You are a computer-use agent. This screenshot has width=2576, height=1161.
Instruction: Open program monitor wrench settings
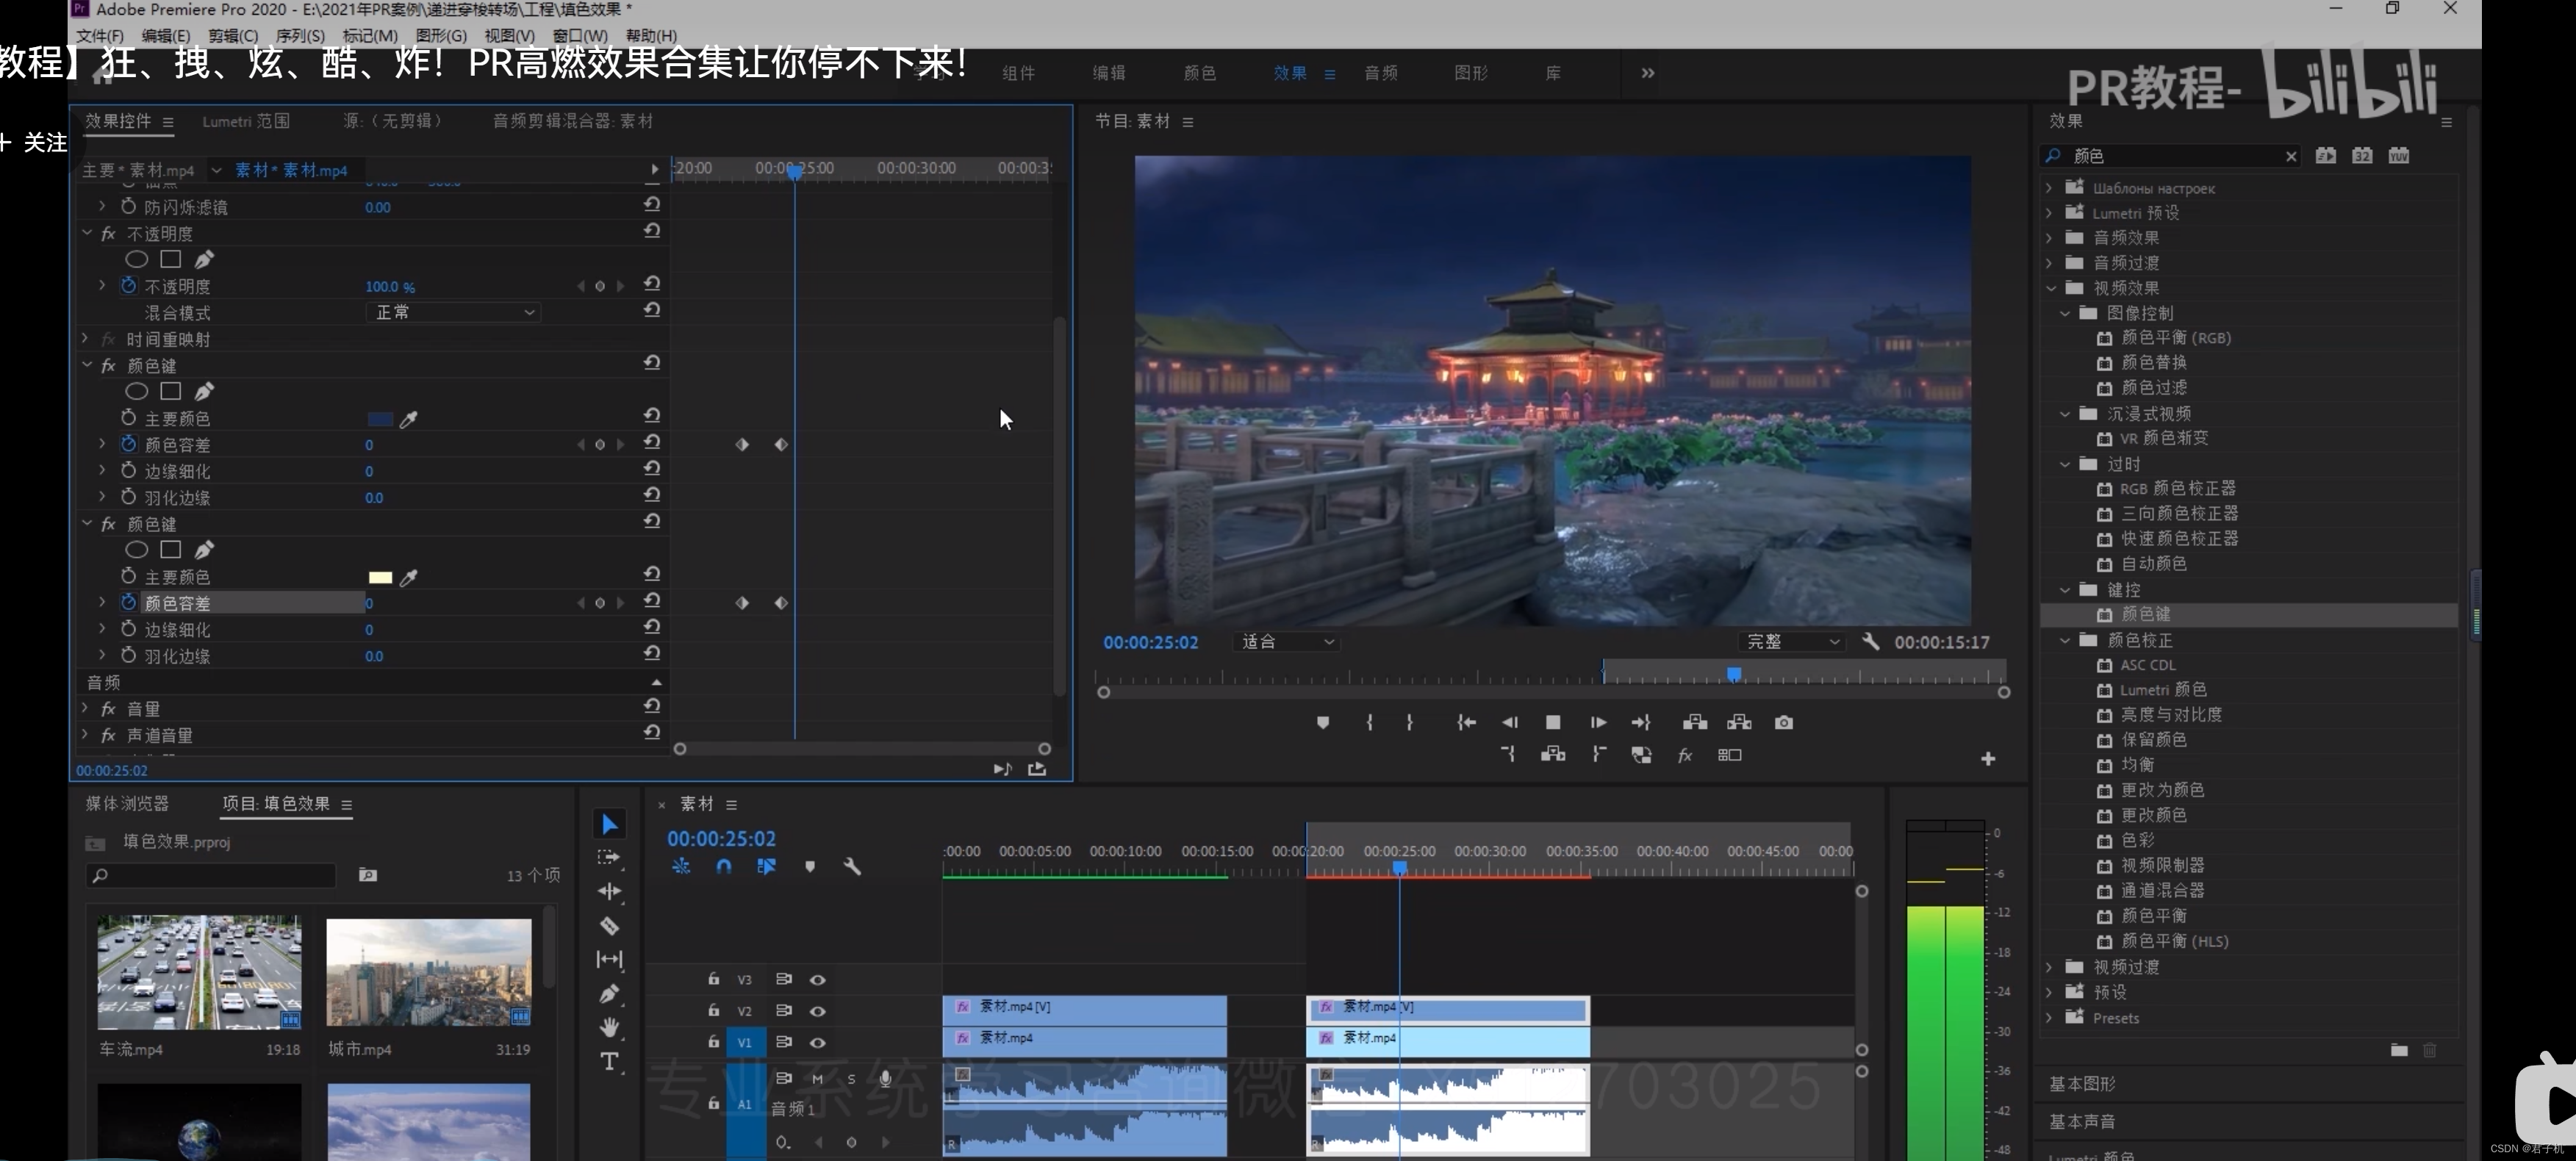pos(1870,642)
